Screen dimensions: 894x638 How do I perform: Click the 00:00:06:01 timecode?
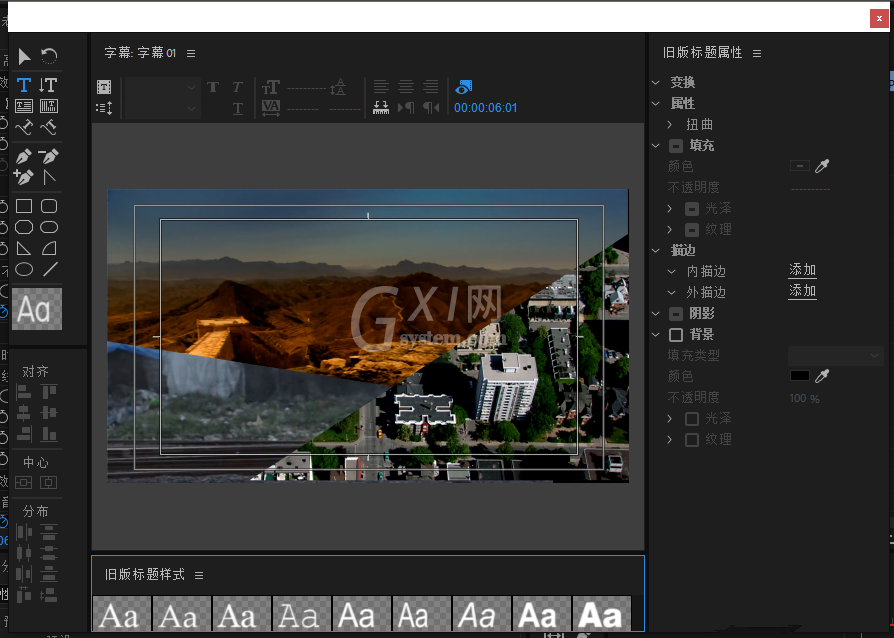(485, 108)
